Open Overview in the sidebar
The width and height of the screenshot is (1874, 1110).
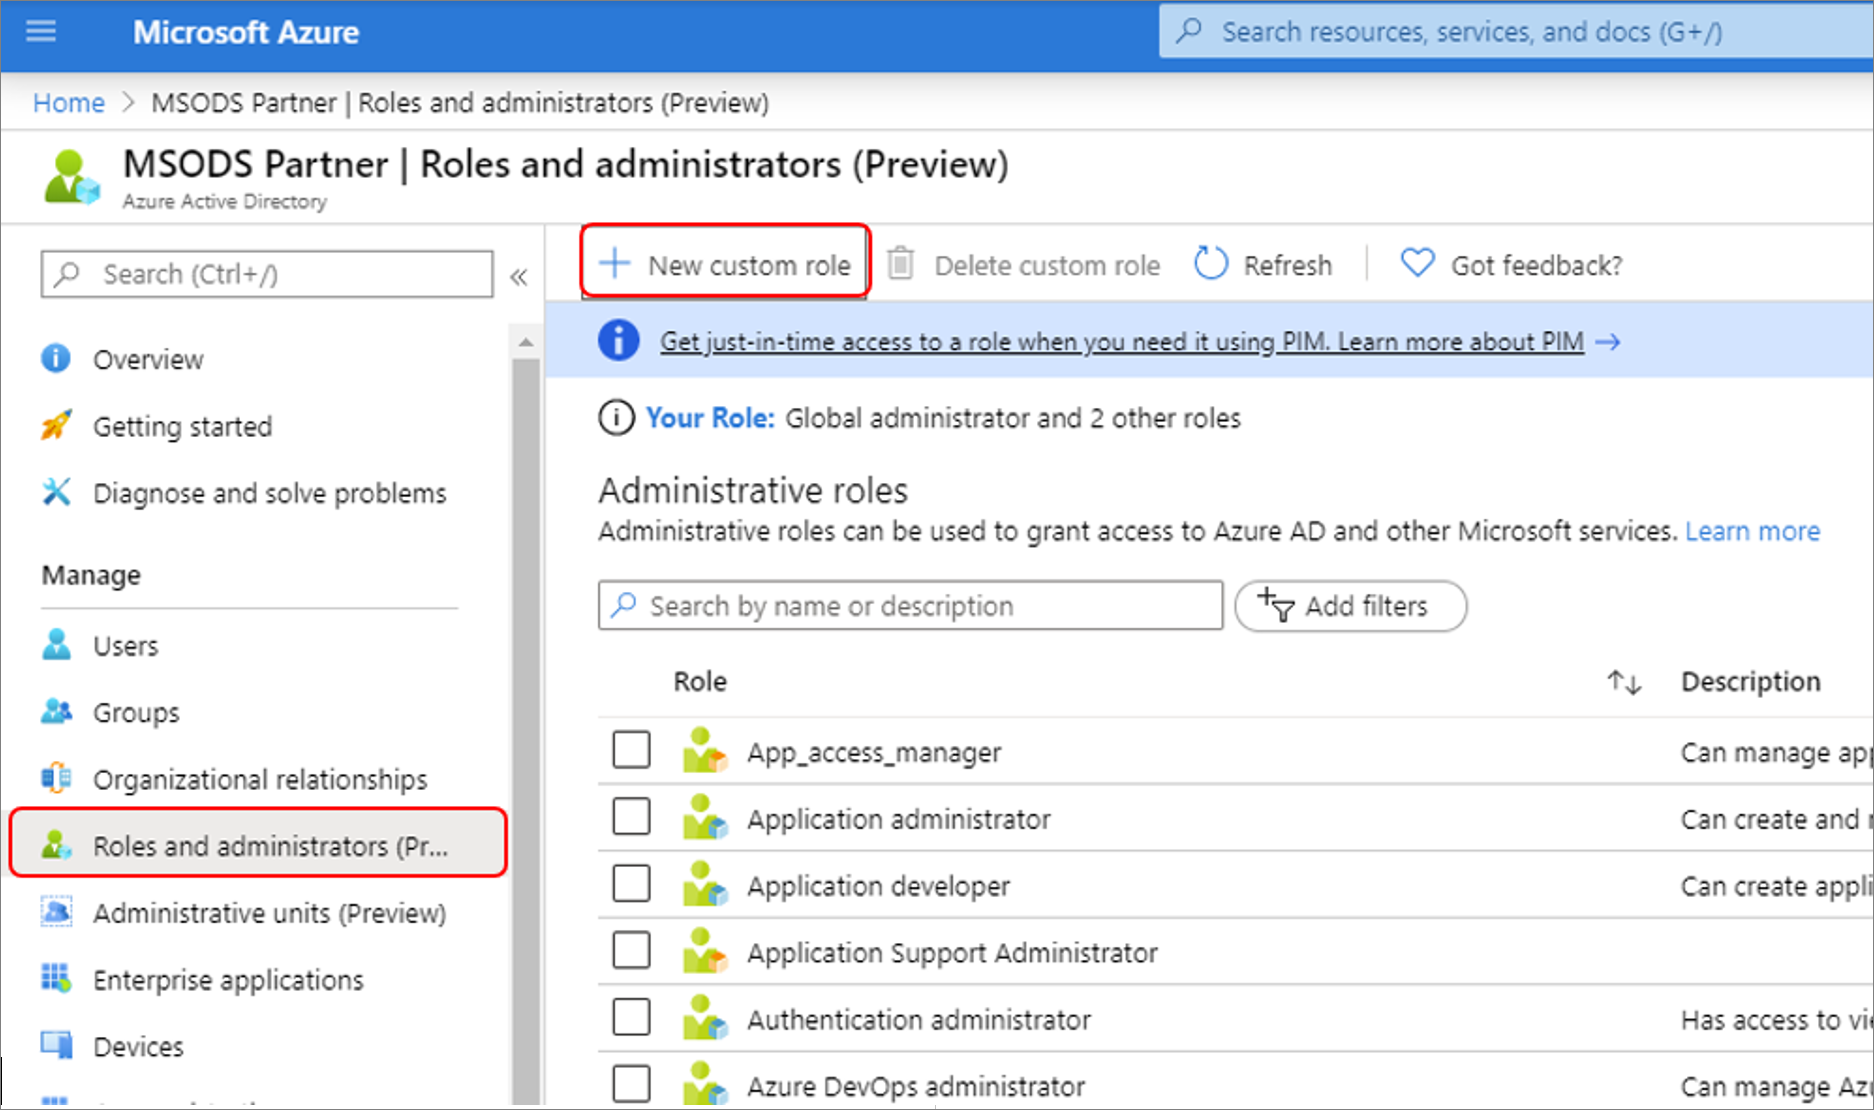[x=148, y=359]
